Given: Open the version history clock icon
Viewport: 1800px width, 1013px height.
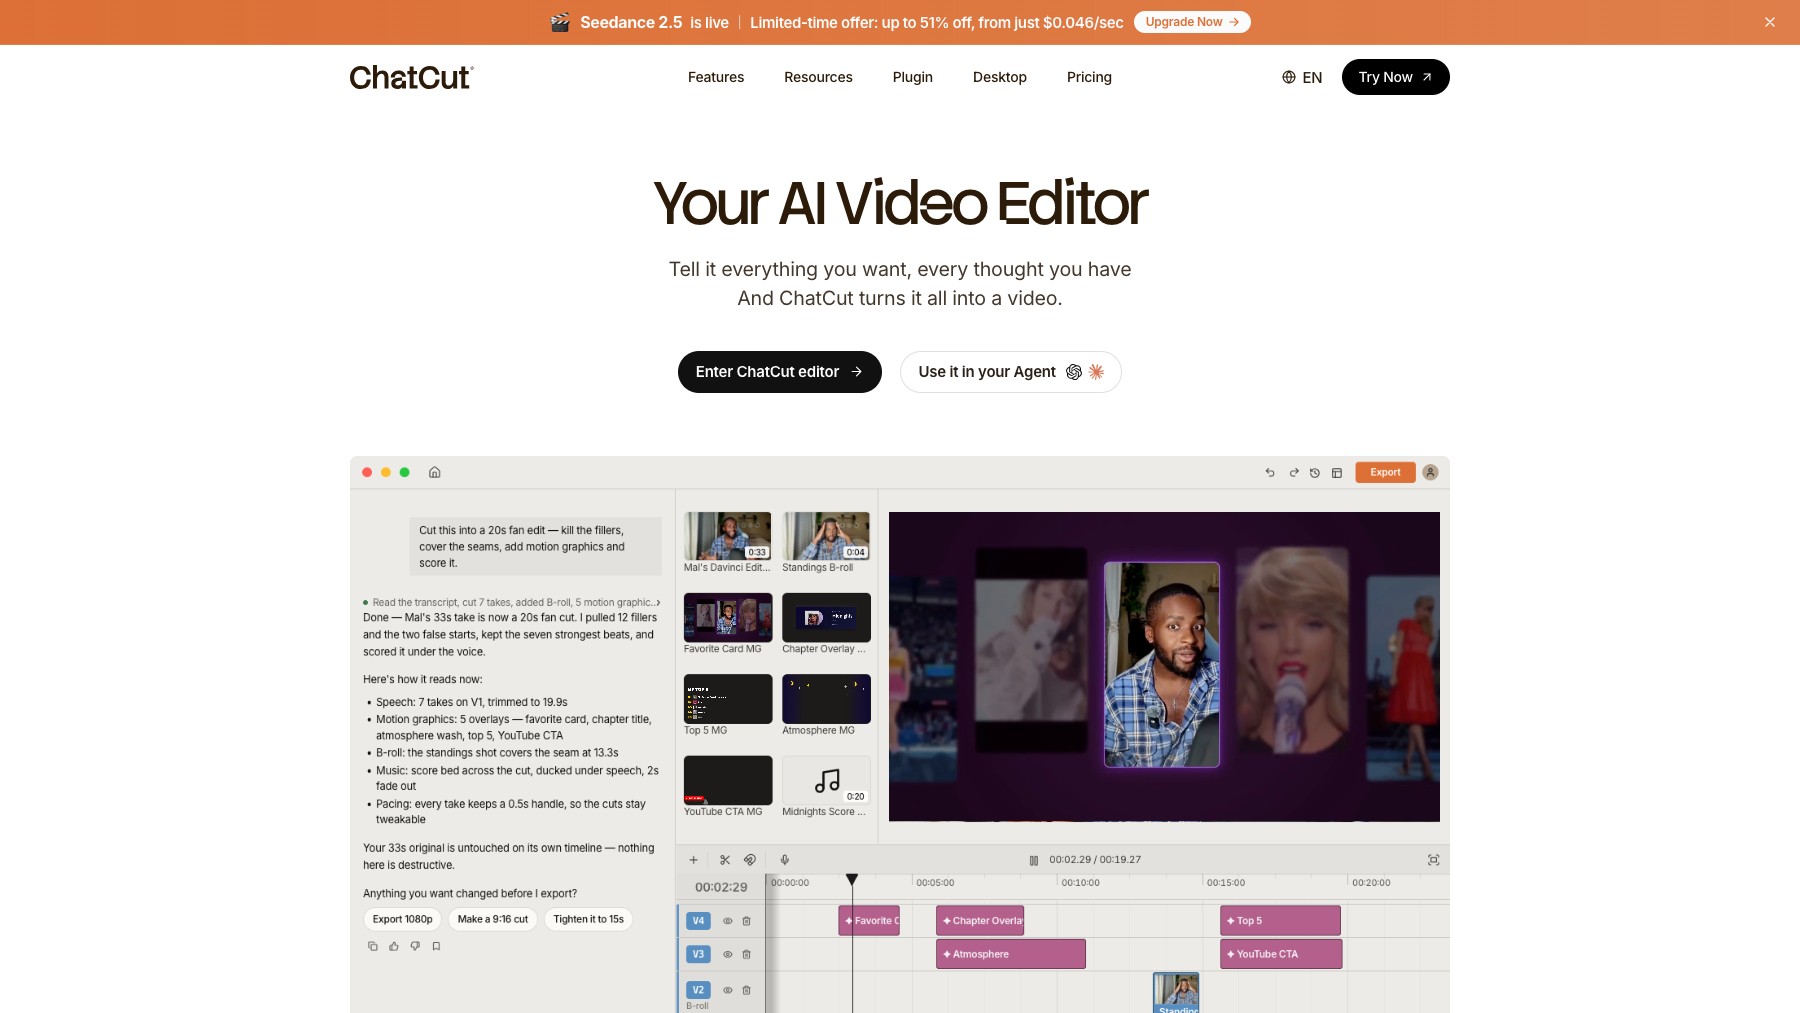Looking at the screenshot, I should 1315,473.
